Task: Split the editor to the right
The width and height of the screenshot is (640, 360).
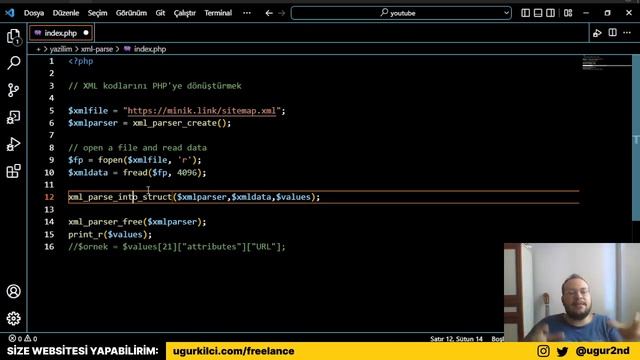Action: pyautogui.click(x=612, y=33)
